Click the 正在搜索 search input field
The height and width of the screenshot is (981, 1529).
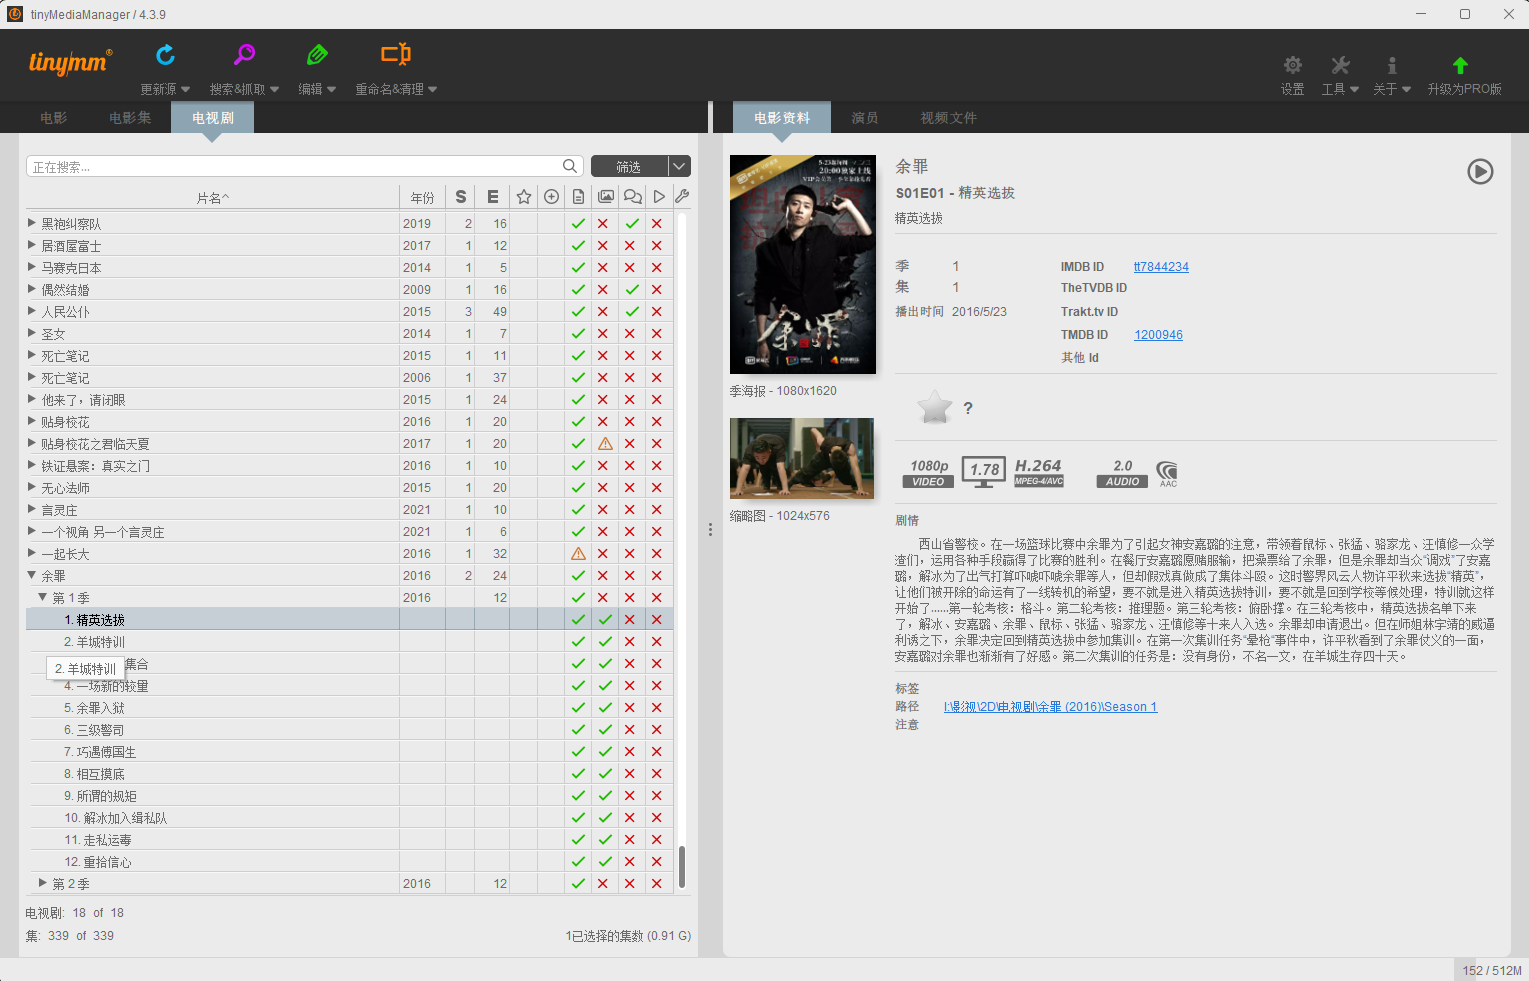[x=295, y=167]
